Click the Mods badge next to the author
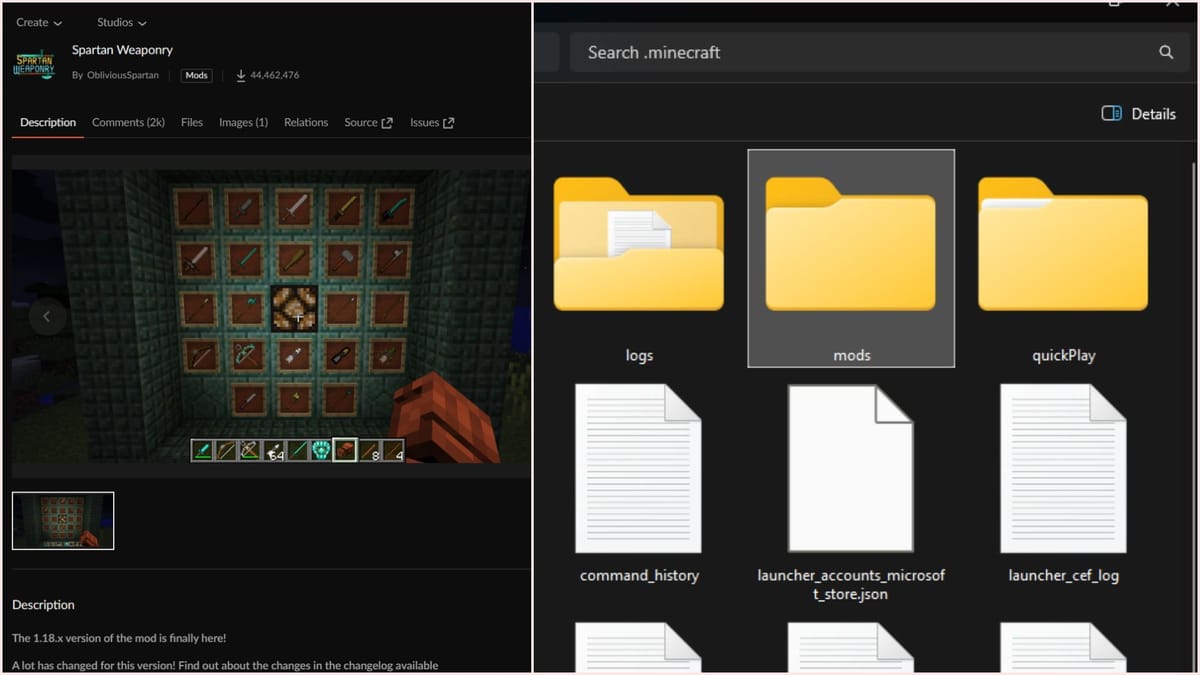The height and width of the screenshot is (675, 1200). tap(196, 75)
